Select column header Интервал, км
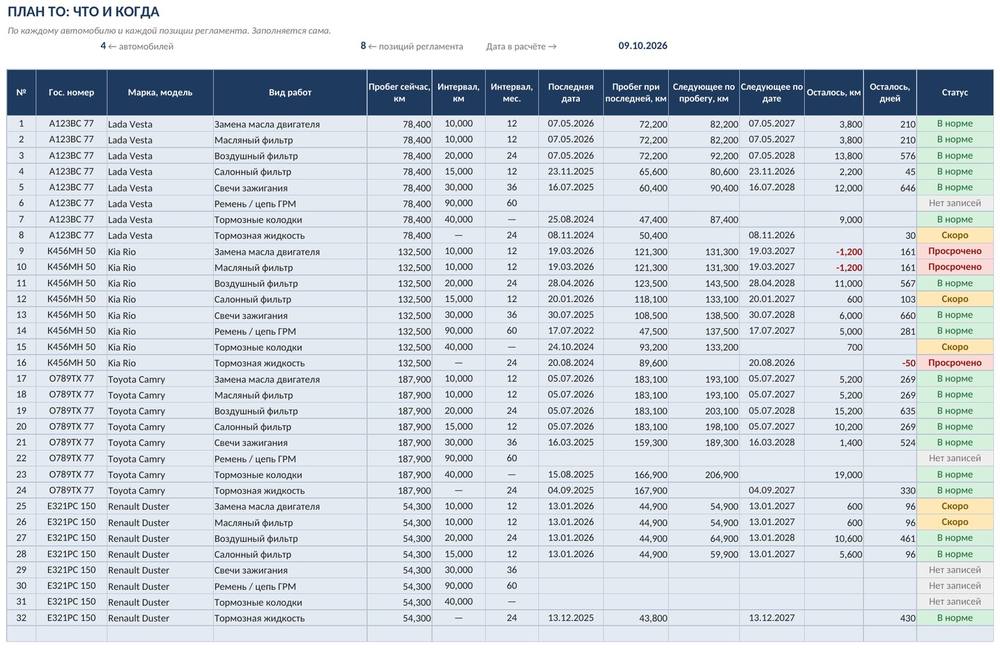1000x648 pixels. coord(459,92)
